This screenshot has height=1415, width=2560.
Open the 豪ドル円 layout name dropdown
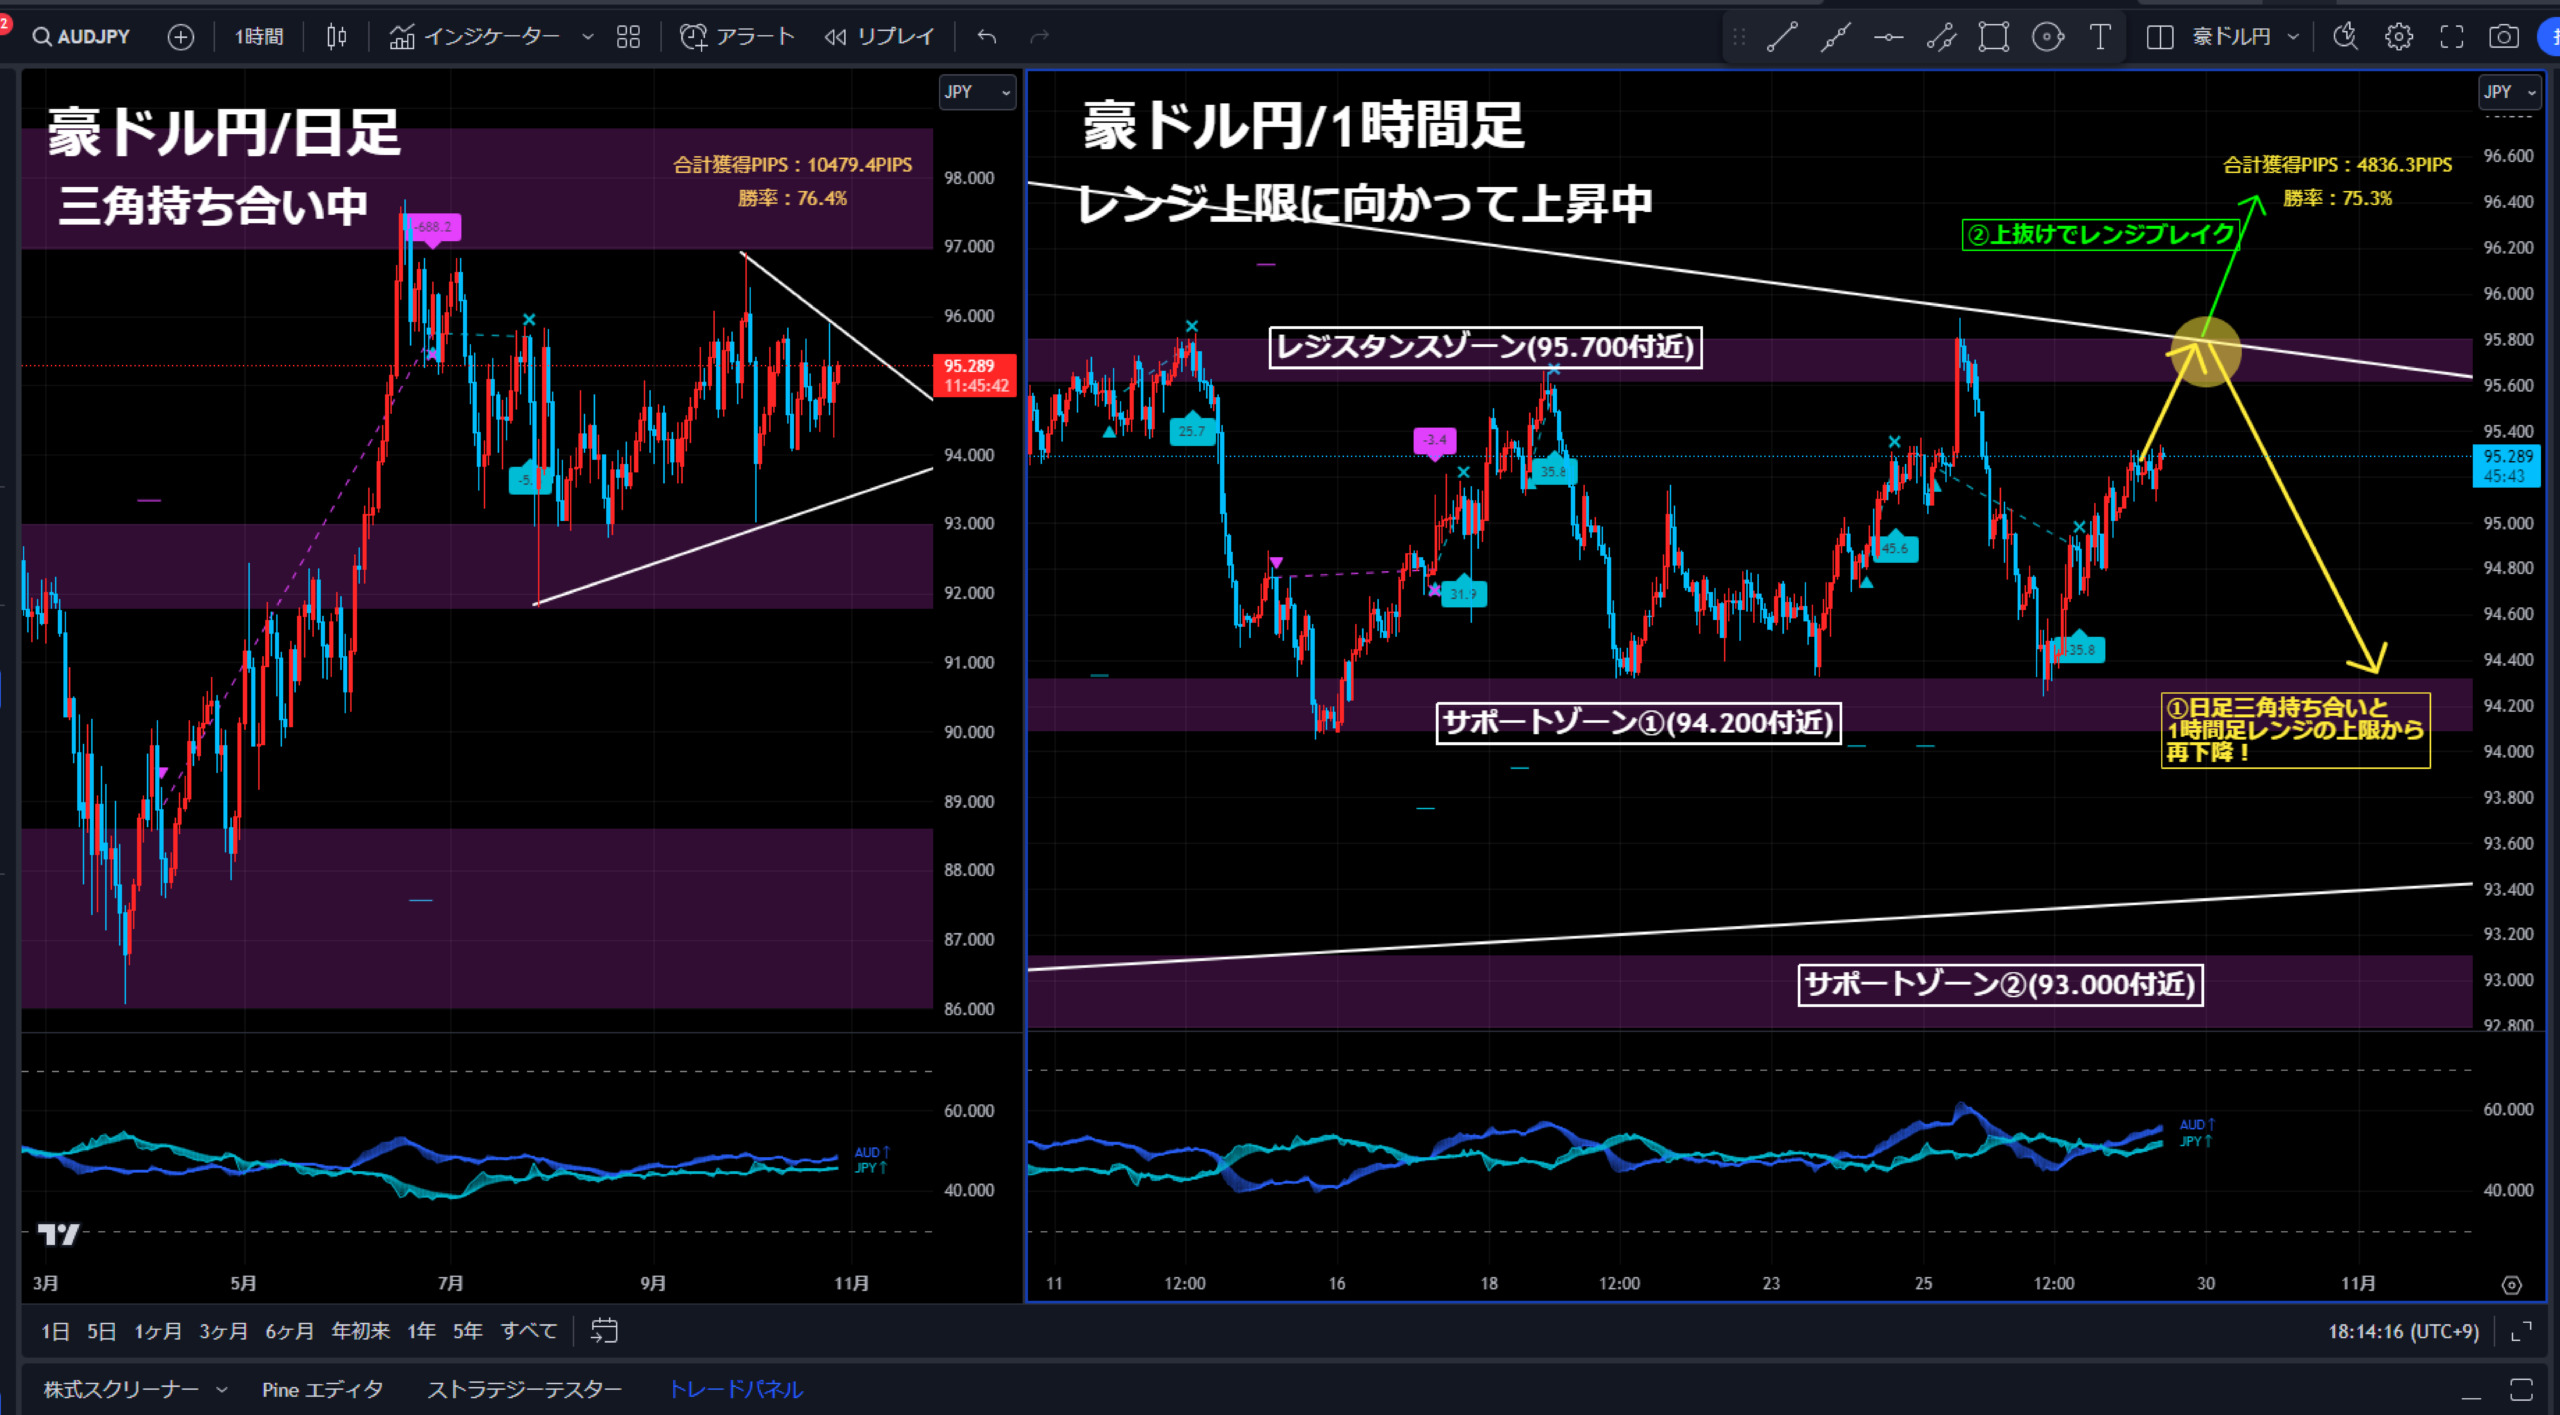click(x=2293, y=37)
